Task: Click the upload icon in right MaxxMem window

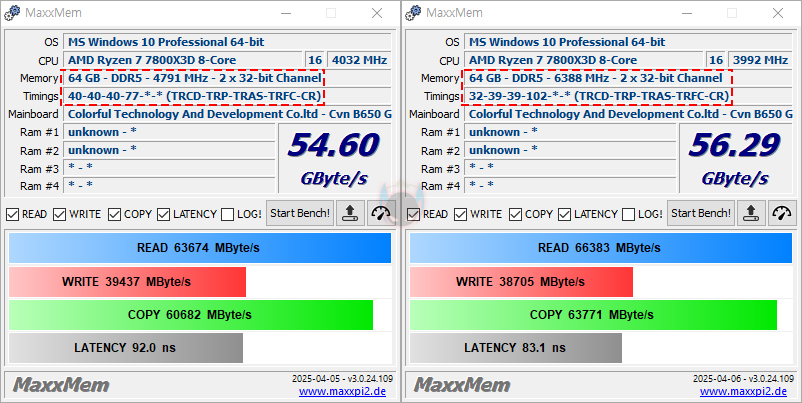Action: [751, 213]
